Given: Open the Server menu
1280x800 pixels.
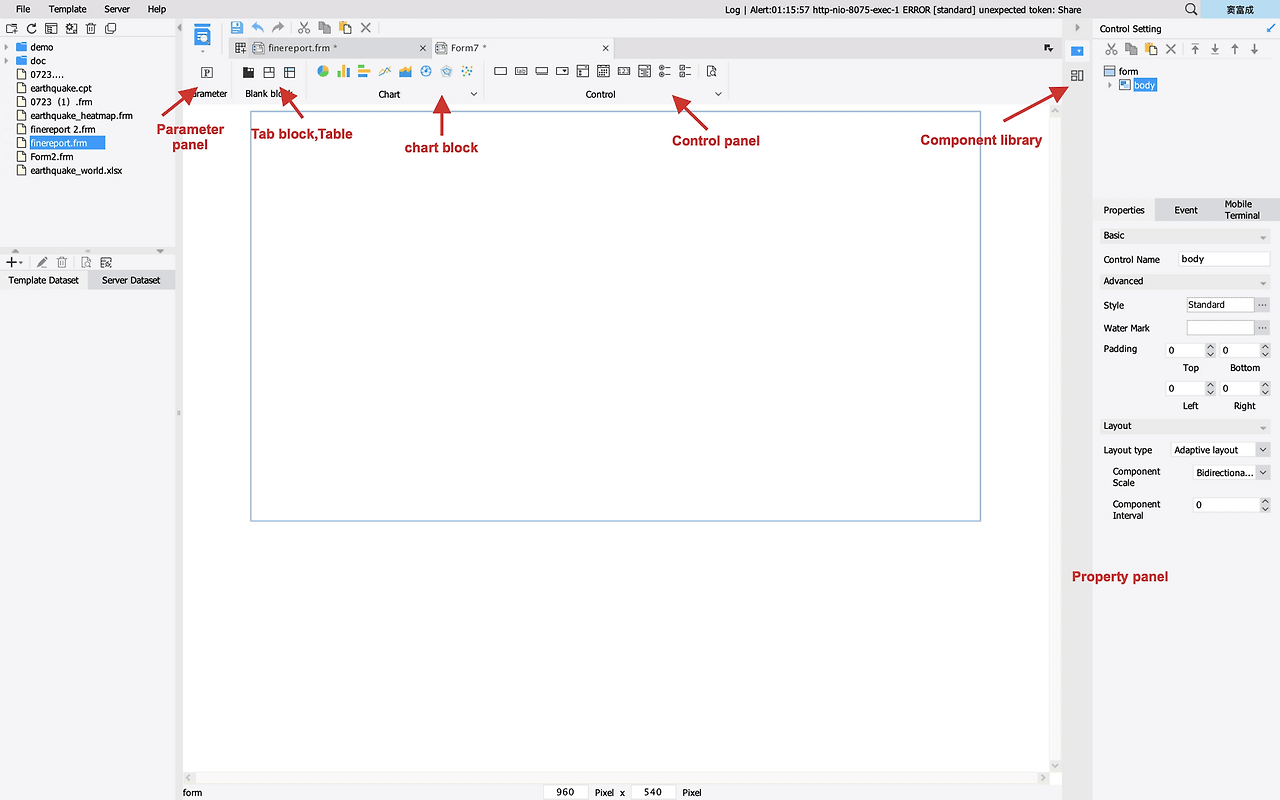Looking at the screenshot, I should pos(117,9).
